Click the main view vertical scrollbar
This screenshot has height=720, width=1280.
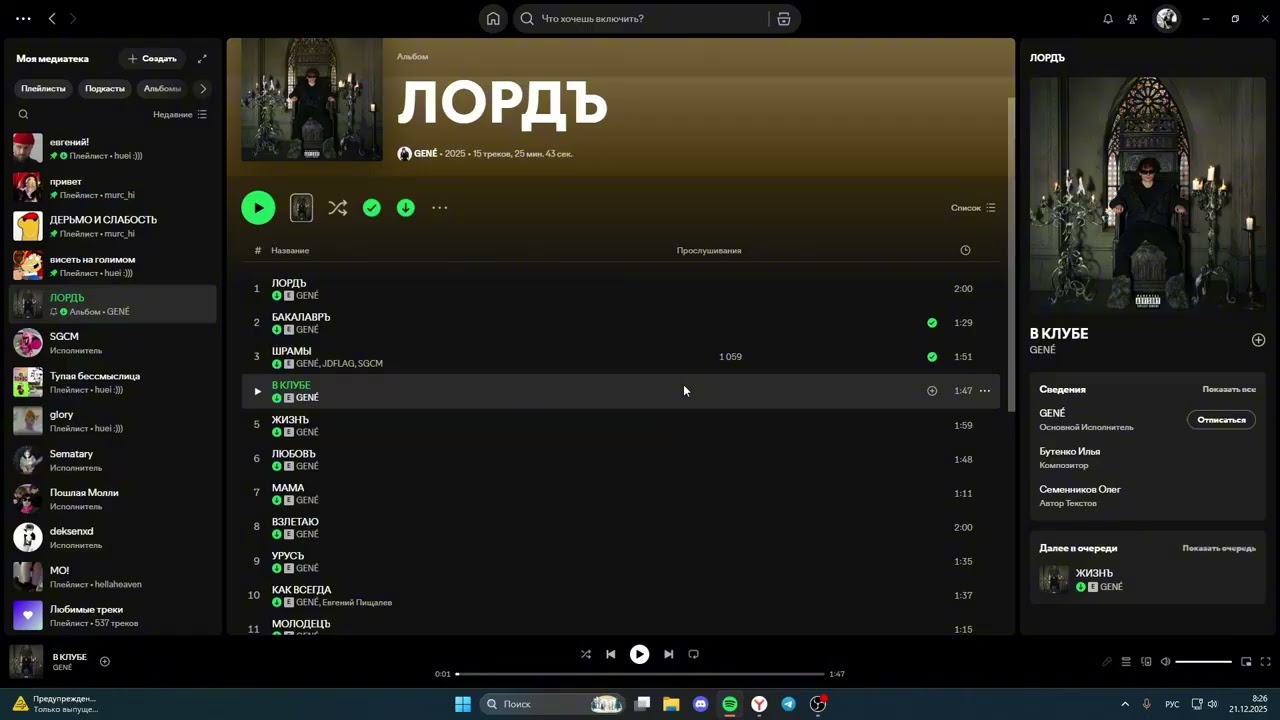click(x=1011, y=253)
